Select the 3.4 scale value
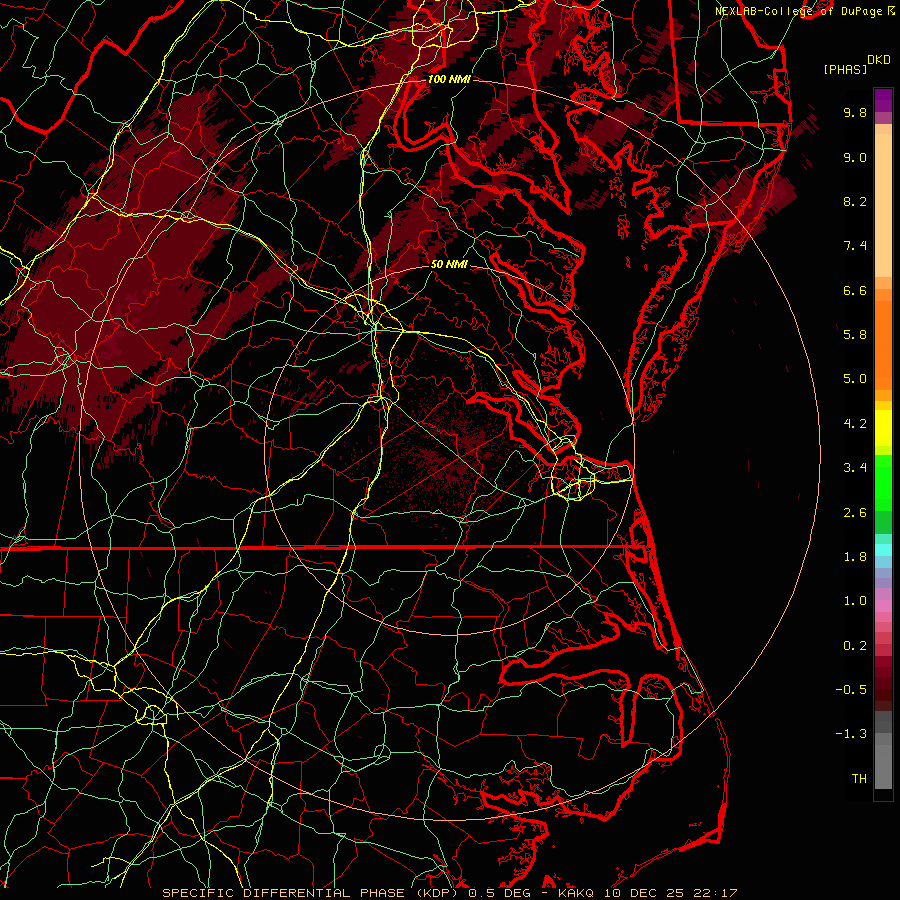900x900 pixels. (x=855, y=468)
